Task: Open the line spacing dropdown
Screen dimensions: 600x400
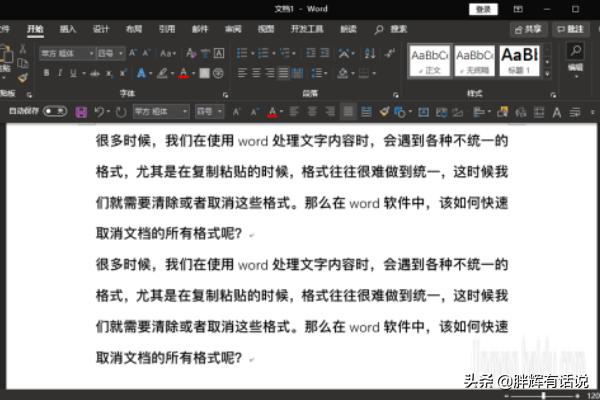Action: pos(319,73)
